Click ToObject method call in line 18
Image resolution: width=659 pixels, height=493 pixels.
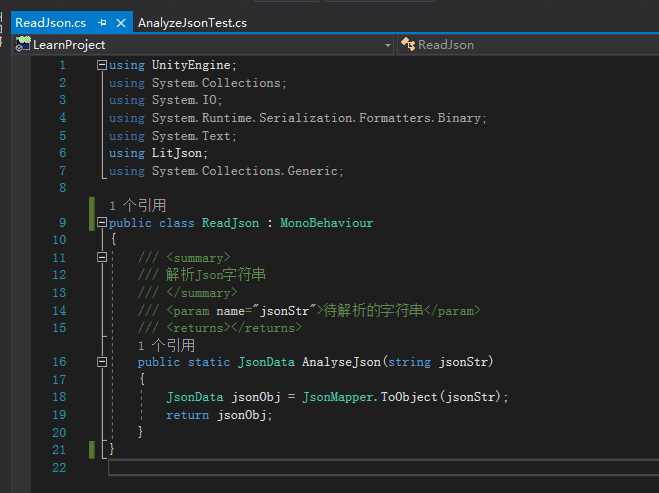pos(409,397)
